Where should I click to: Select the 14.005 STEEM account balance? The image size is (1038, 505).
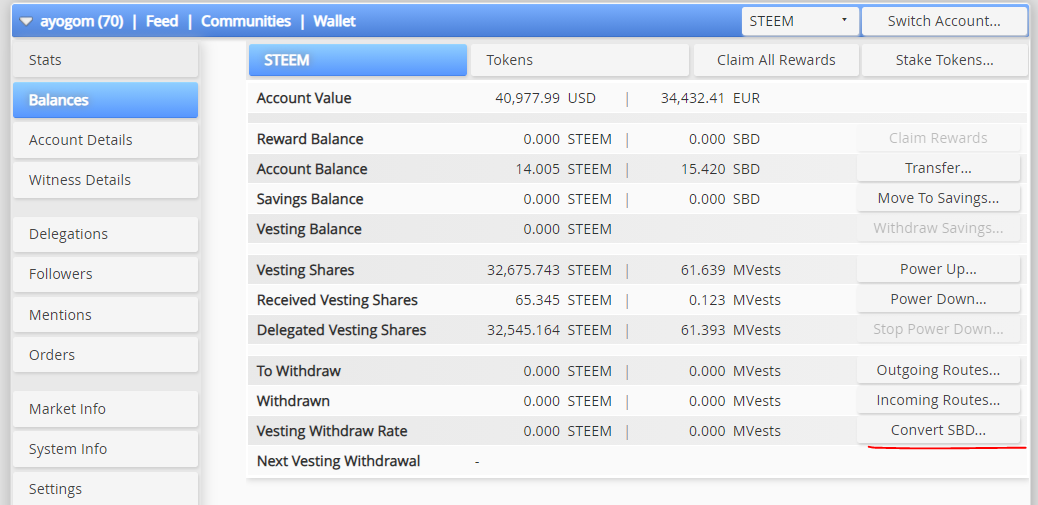(x=563, y=169)
